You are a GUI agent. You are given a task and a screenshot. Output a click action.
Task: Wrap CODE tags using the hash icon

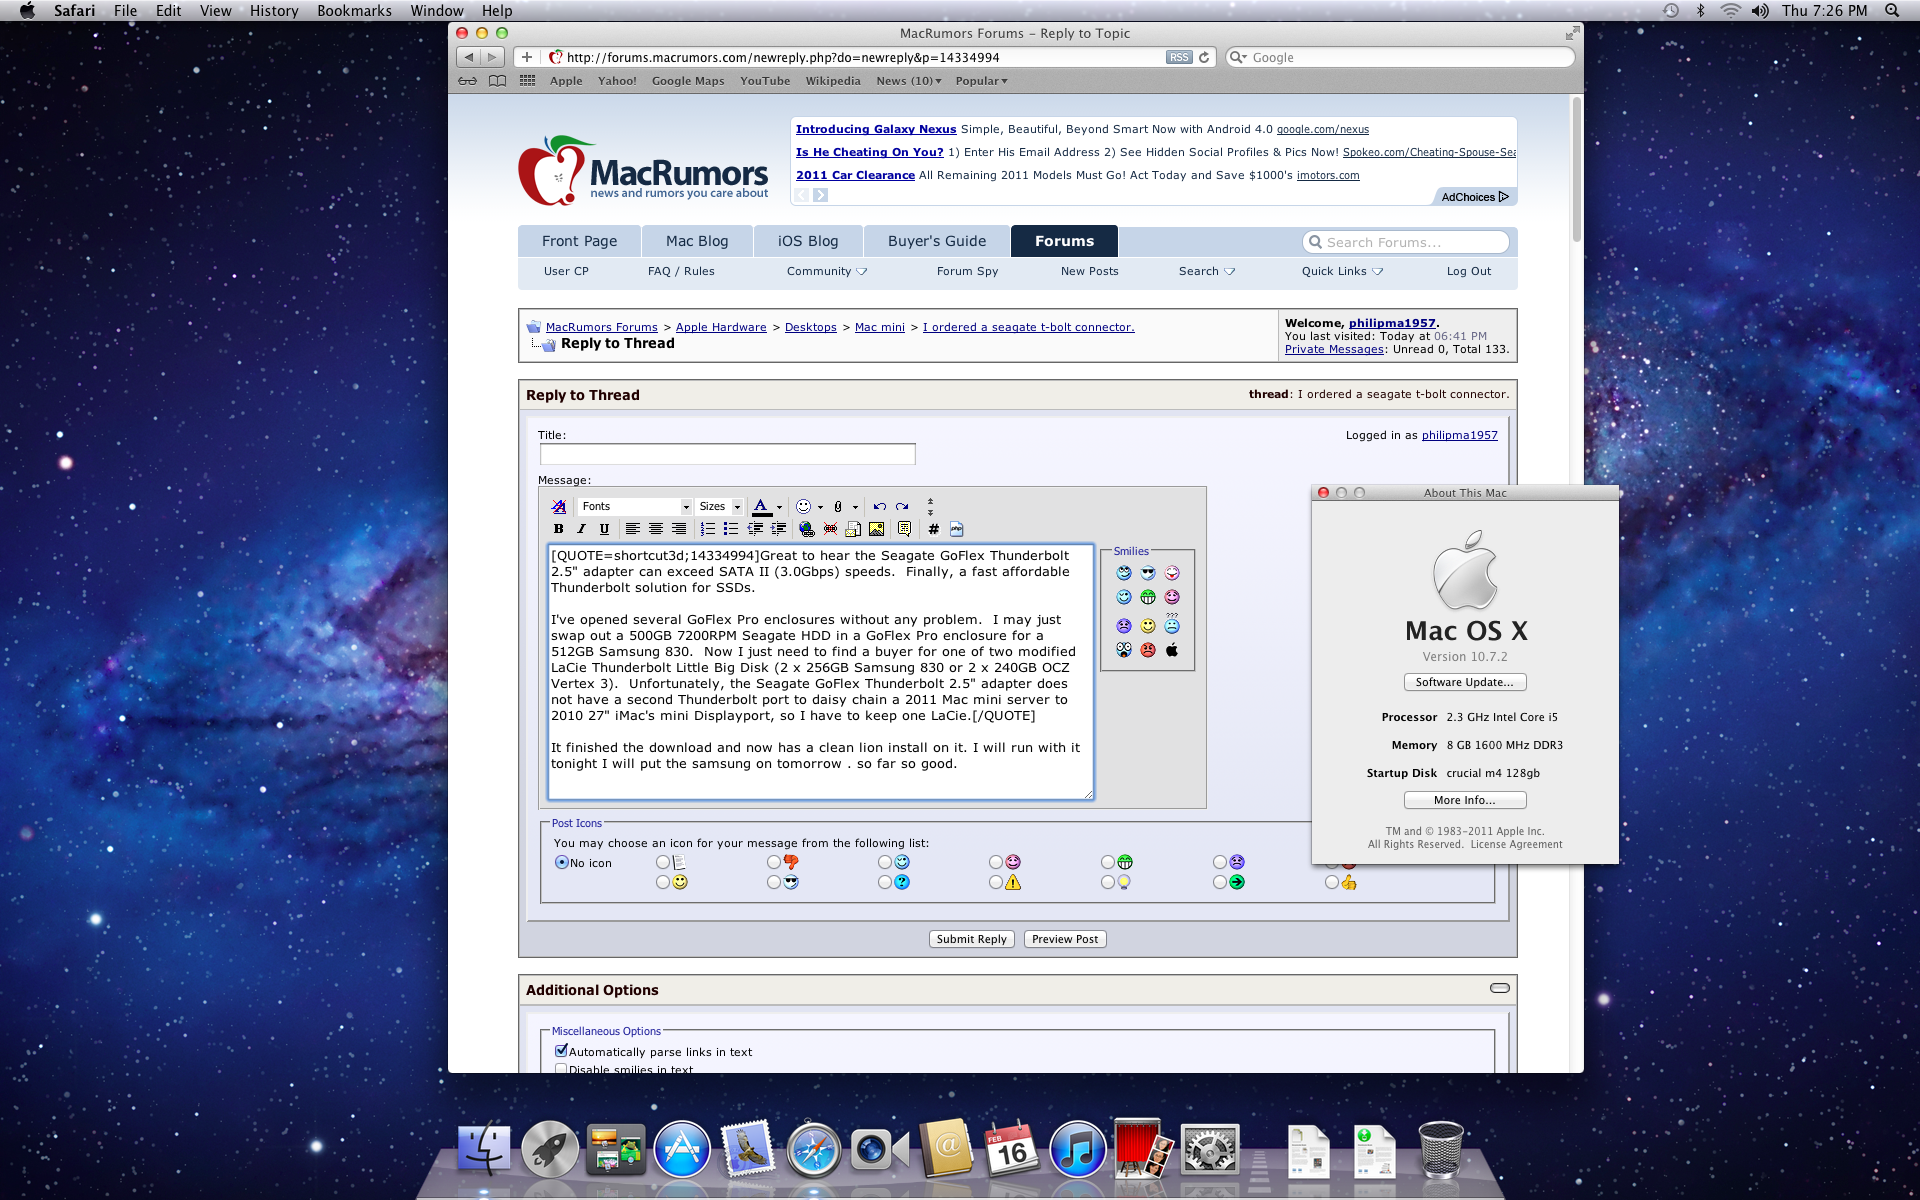coord(933,529)
